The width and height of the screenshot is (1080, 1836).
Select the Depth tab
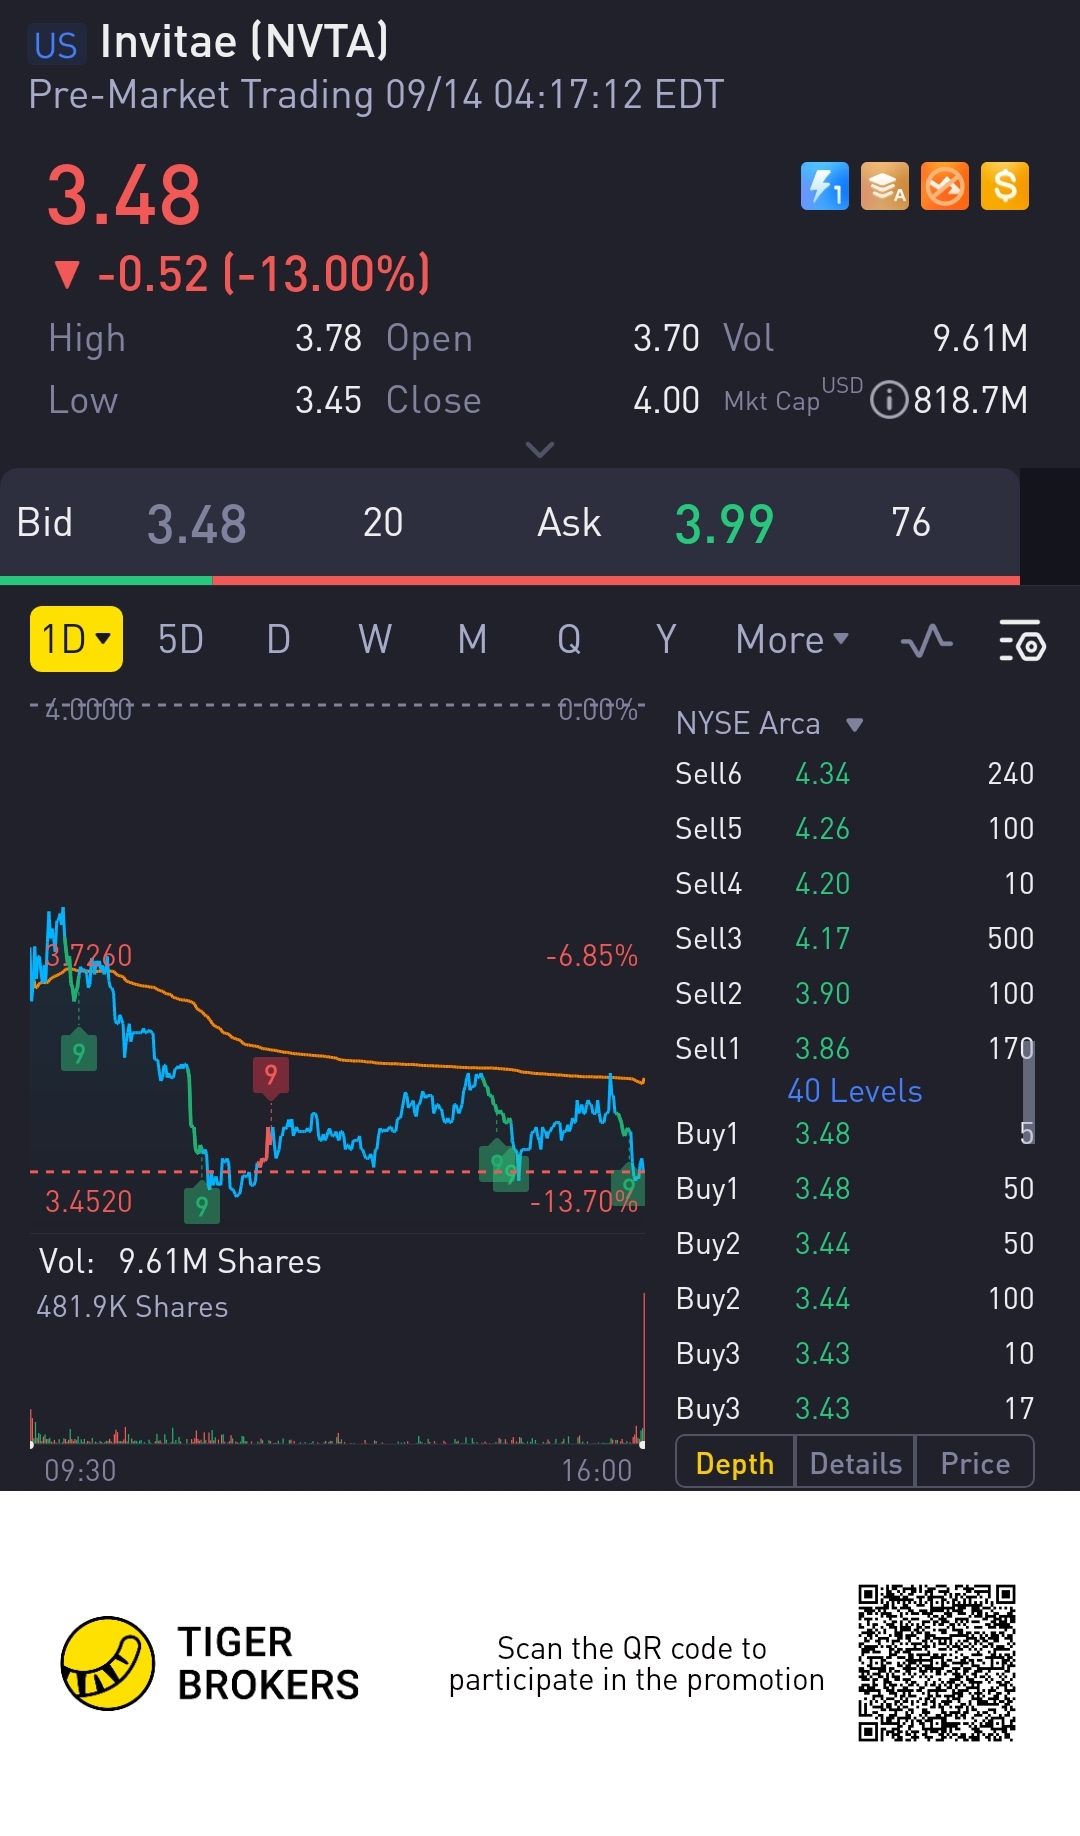click(735, 1463)
